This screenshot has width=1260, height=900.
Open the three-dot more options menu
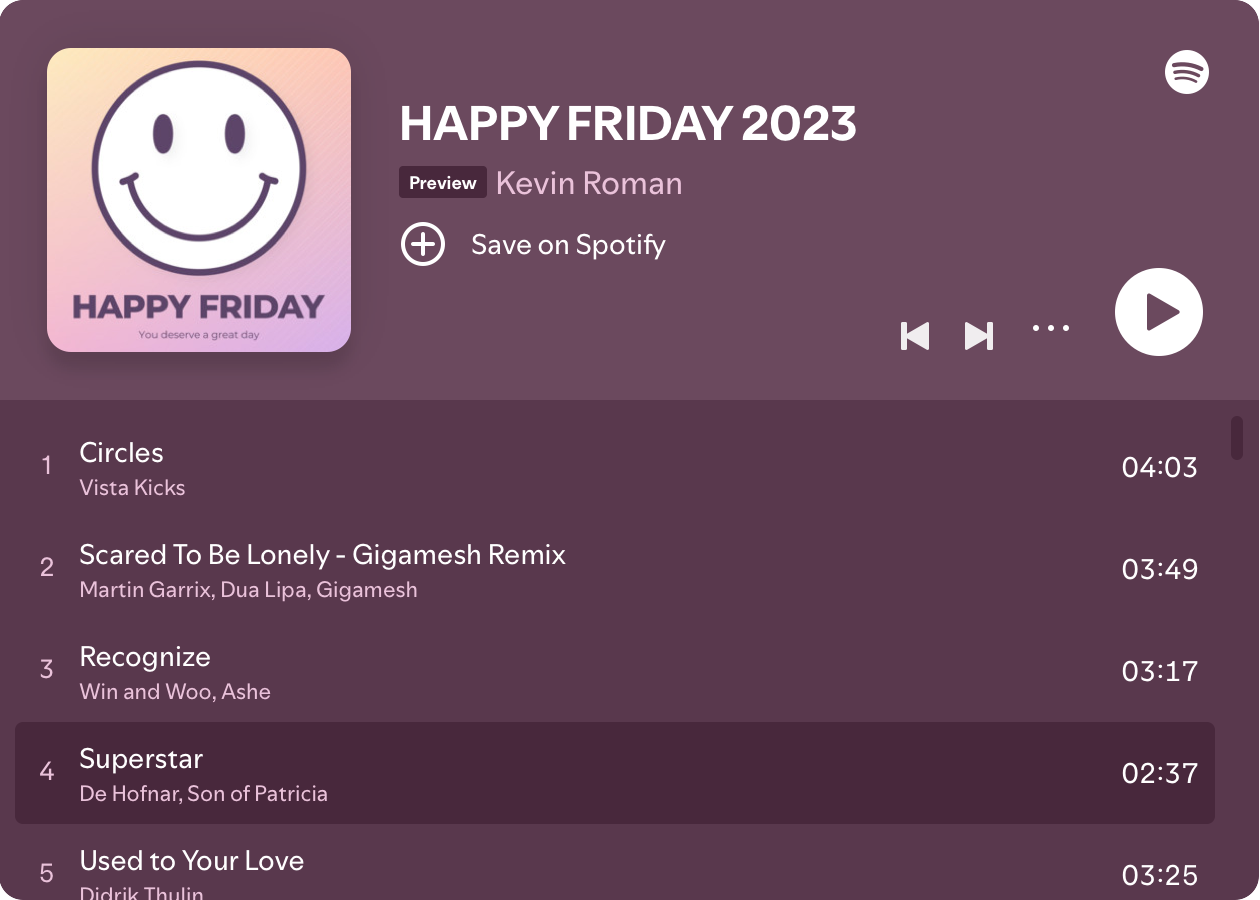1051,328
